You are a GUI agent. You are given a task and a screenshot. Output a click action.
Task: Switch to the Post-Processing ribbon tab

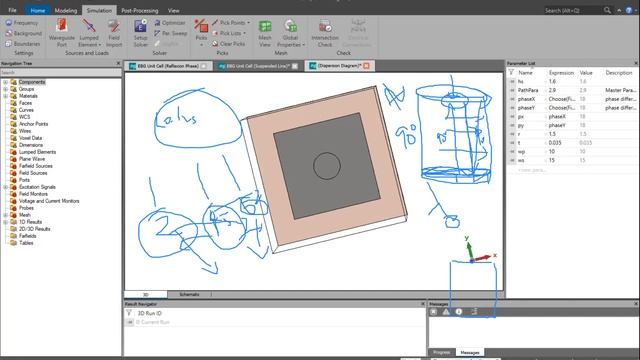pyautogui.click(x=140, y=10)
